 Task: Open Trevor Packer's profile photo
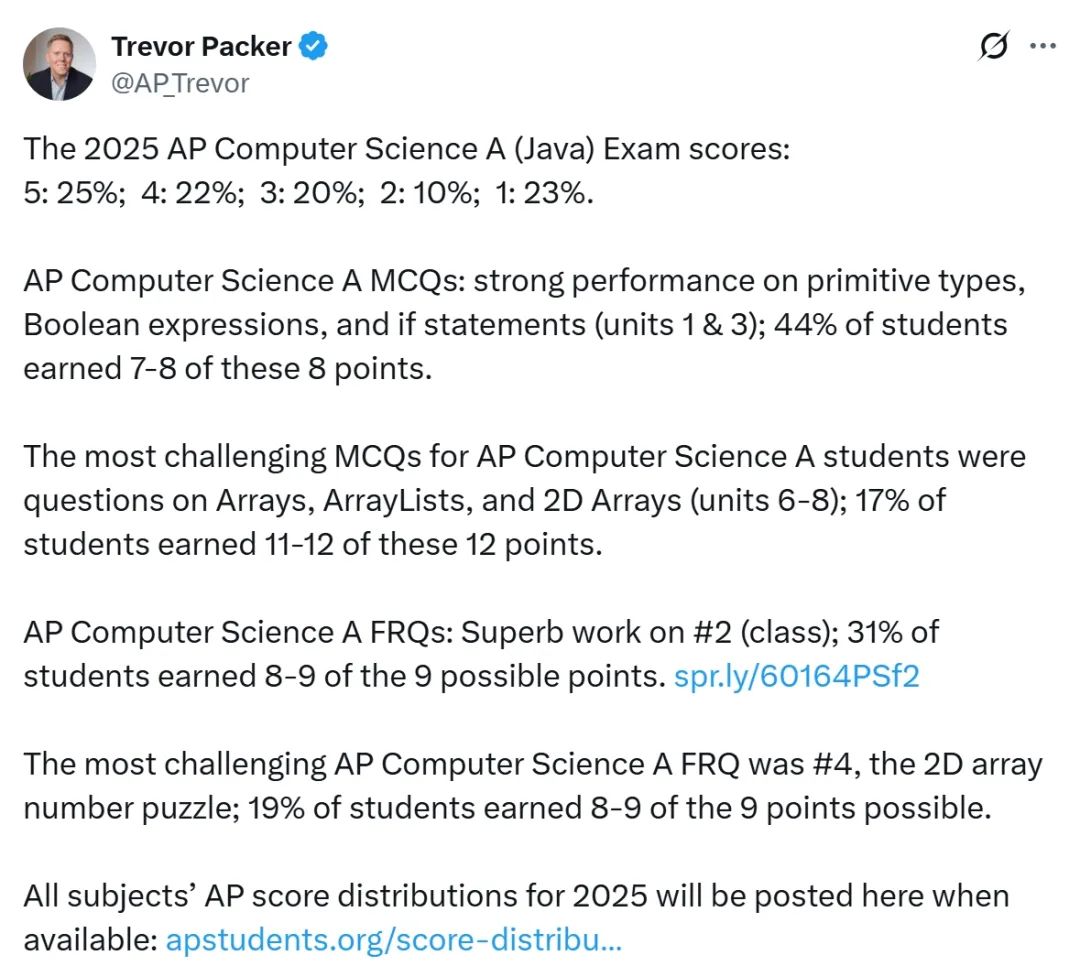(x=59, y=64)
